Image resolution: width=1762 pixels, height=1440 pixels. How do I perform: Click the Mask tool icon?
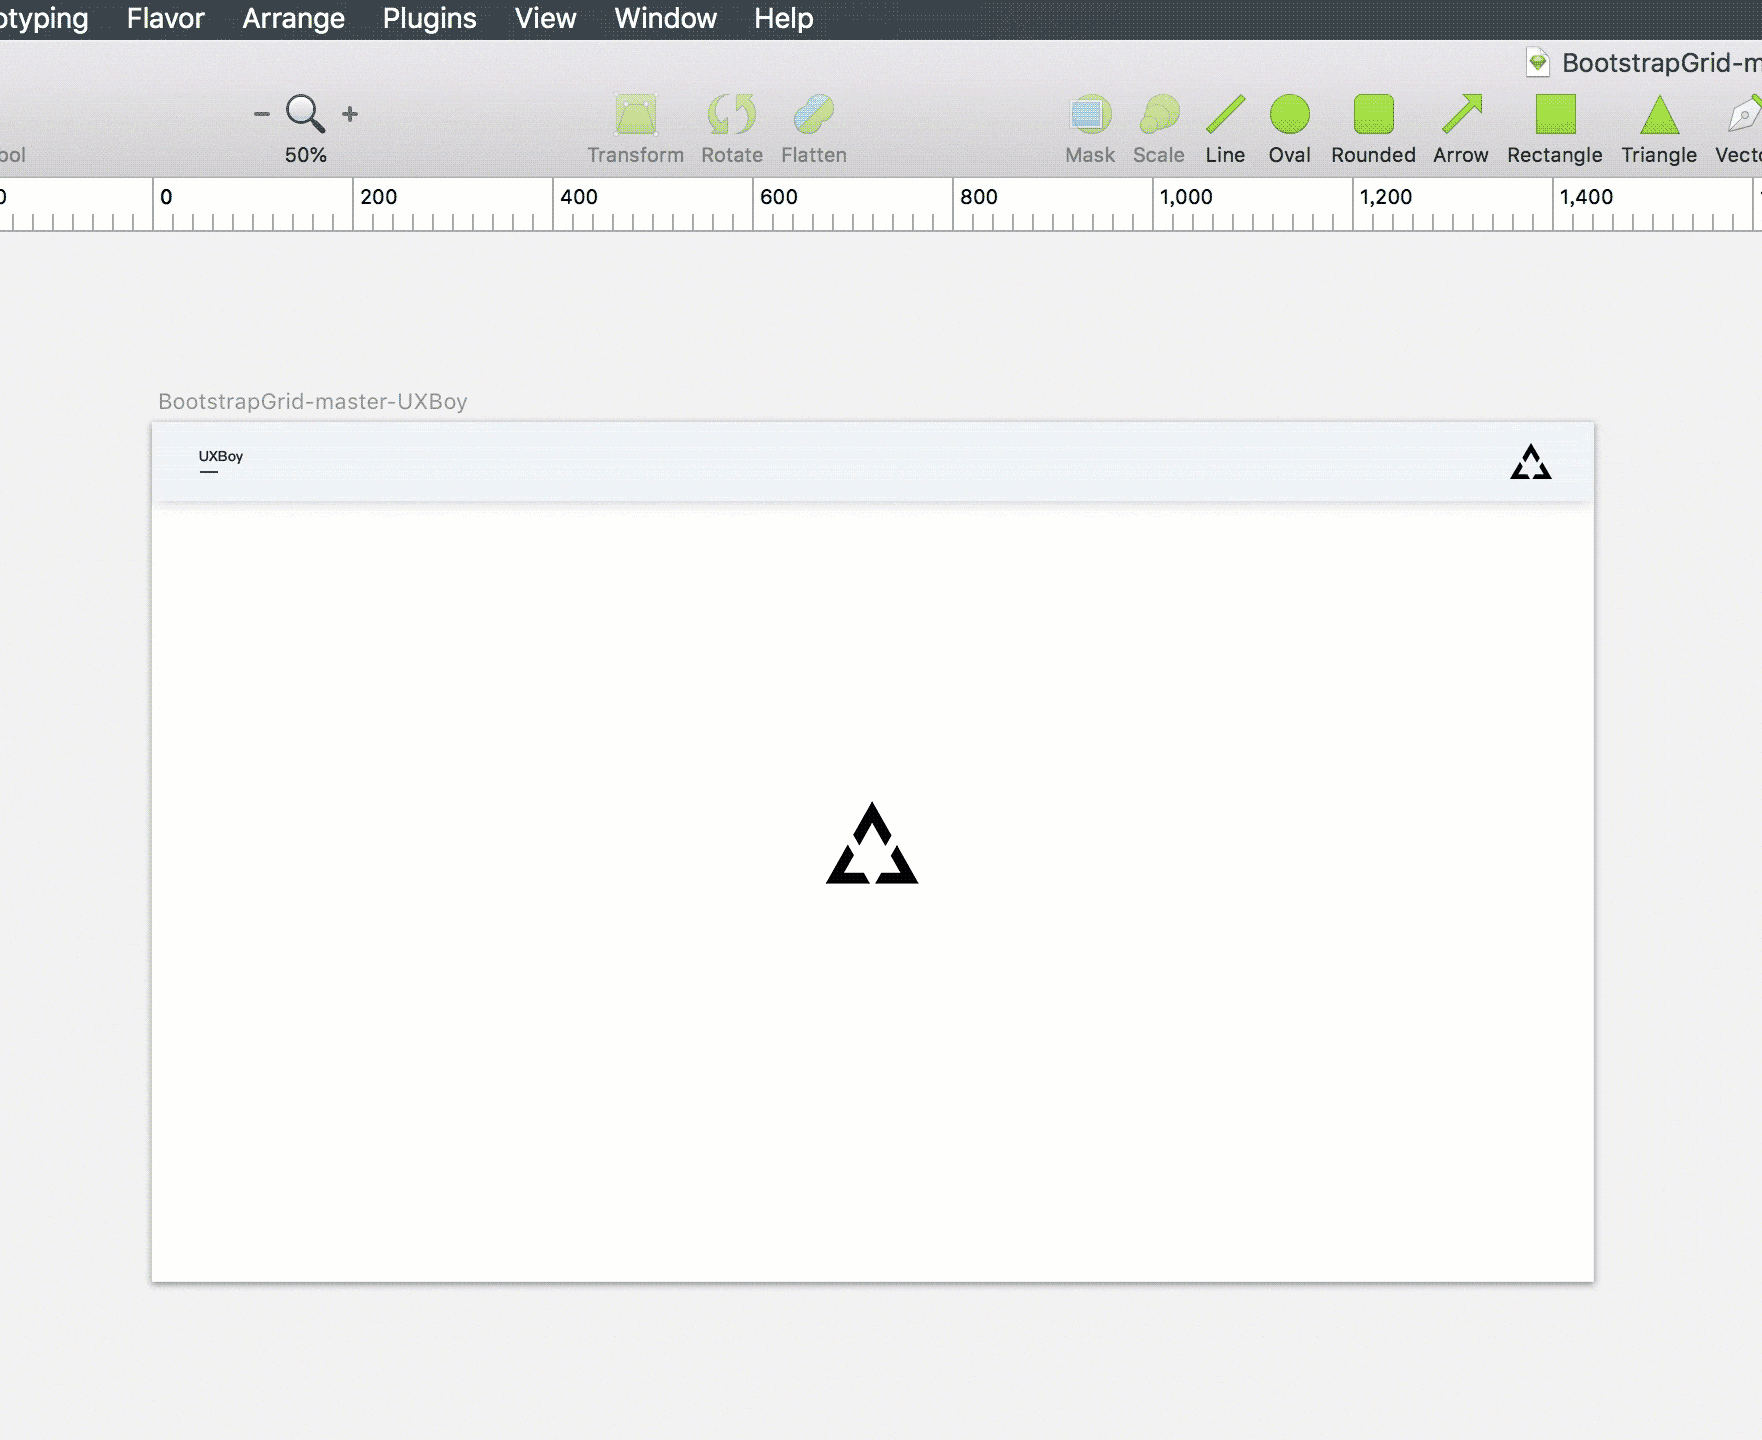[1090, 115]
